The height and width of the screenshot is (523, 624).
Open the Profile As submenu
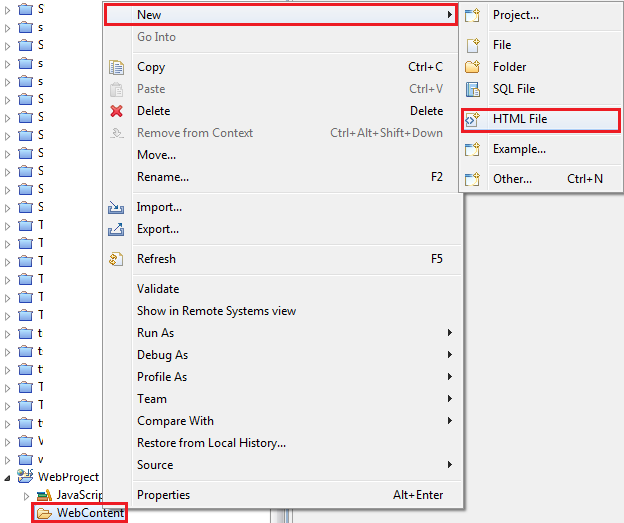[281, 377]
